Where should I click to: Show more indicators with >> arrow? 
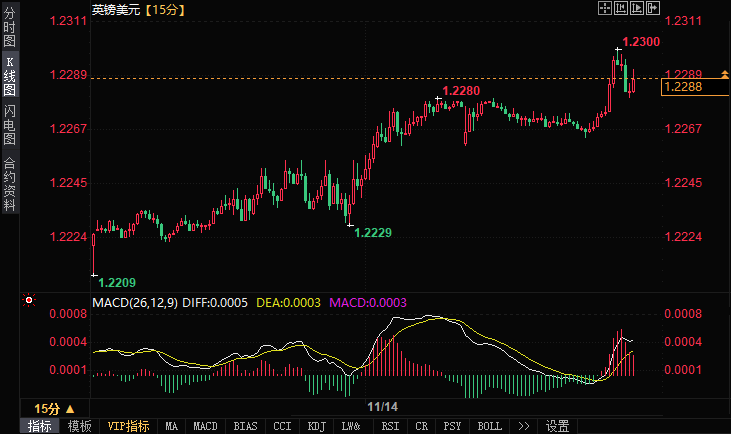click(x=524, y=426)
